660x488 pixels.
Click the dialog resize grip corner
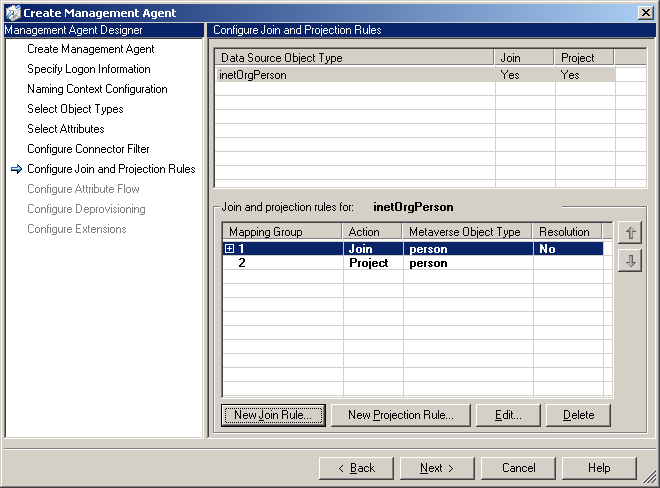tap(649, 477)
